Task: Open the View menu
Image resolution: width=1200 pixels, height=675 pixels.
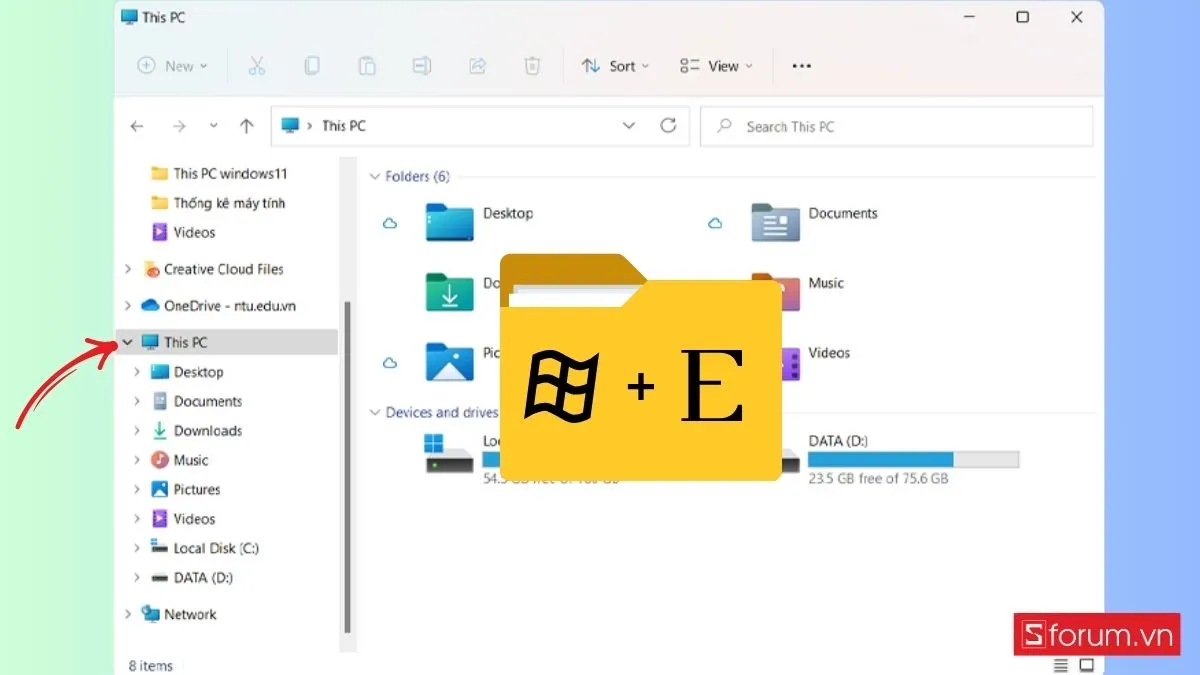Action: 716,65
